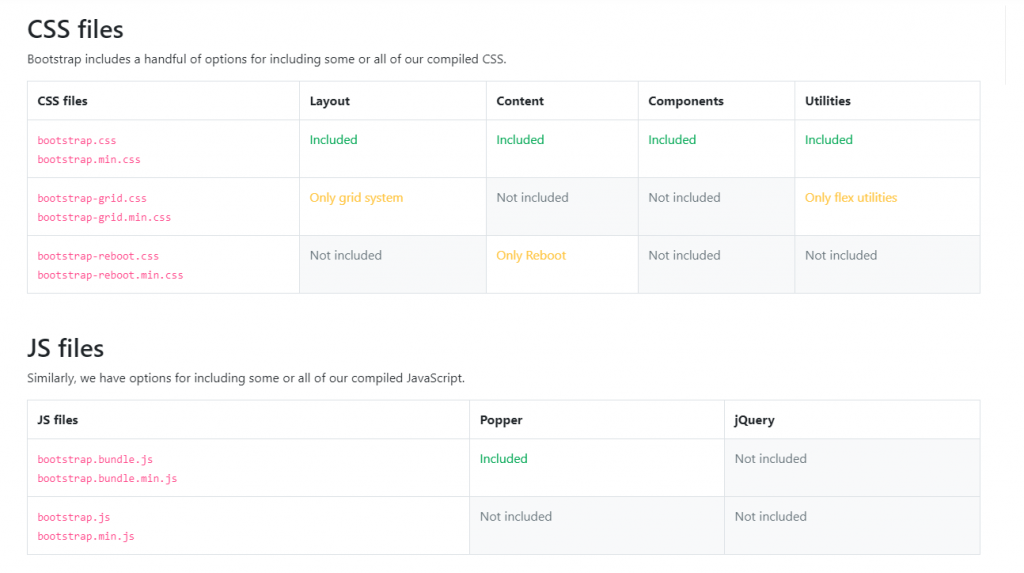Click the "Only grid system" cell
1024x573 pixels.
coord(356,198)
